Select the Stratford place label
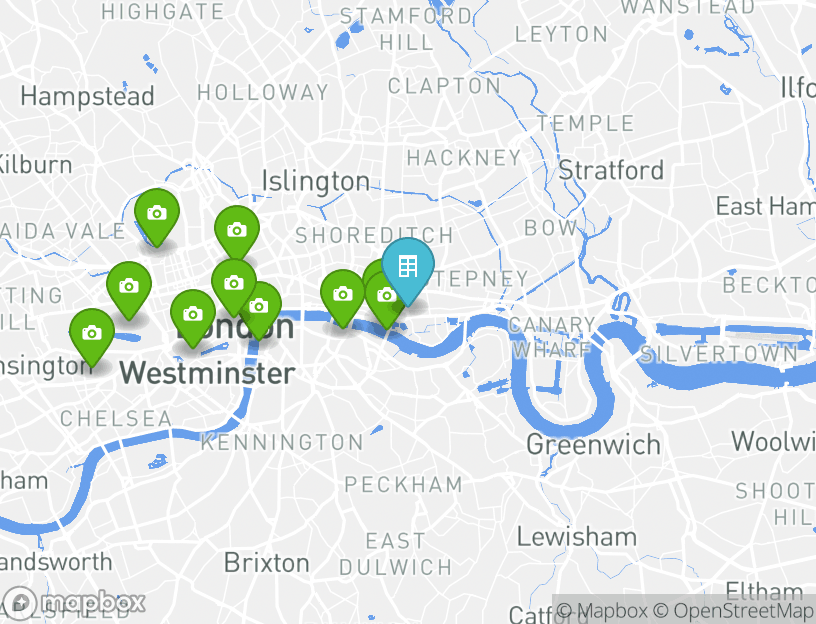Screen dimensions: 816x624 point(611,170)
